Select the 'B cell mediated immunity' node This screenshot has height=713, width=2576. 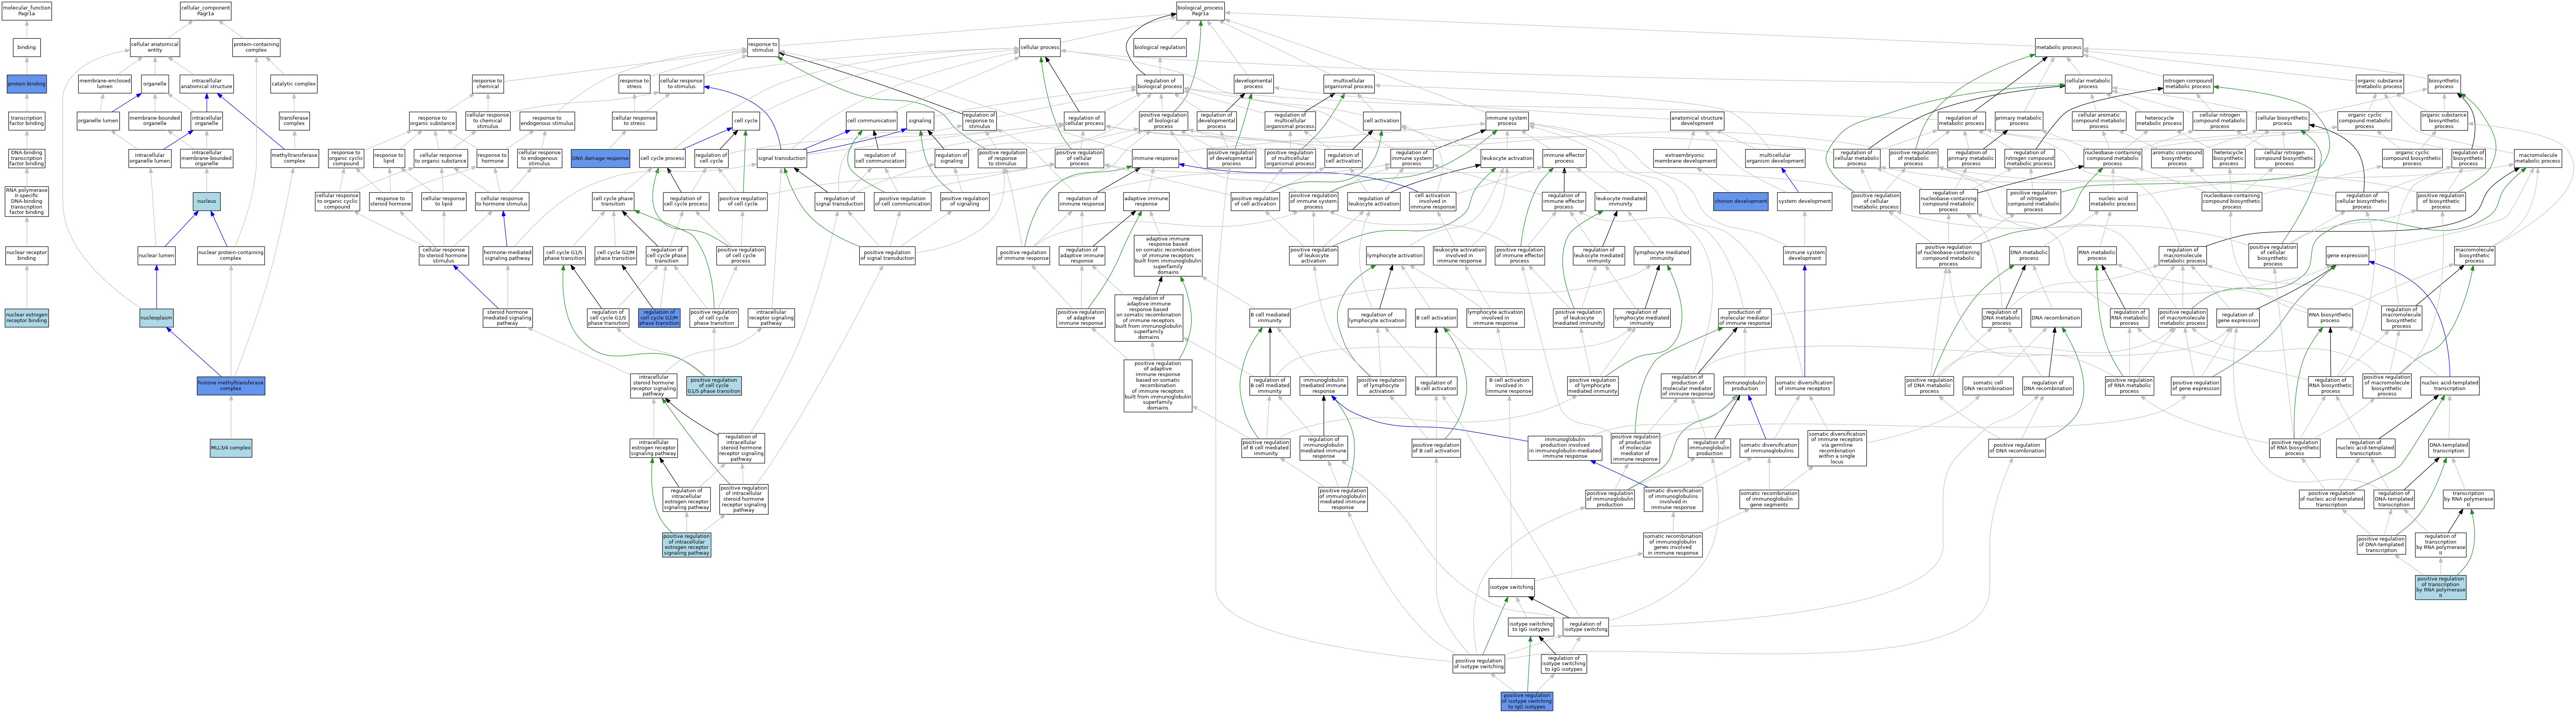1270,318
